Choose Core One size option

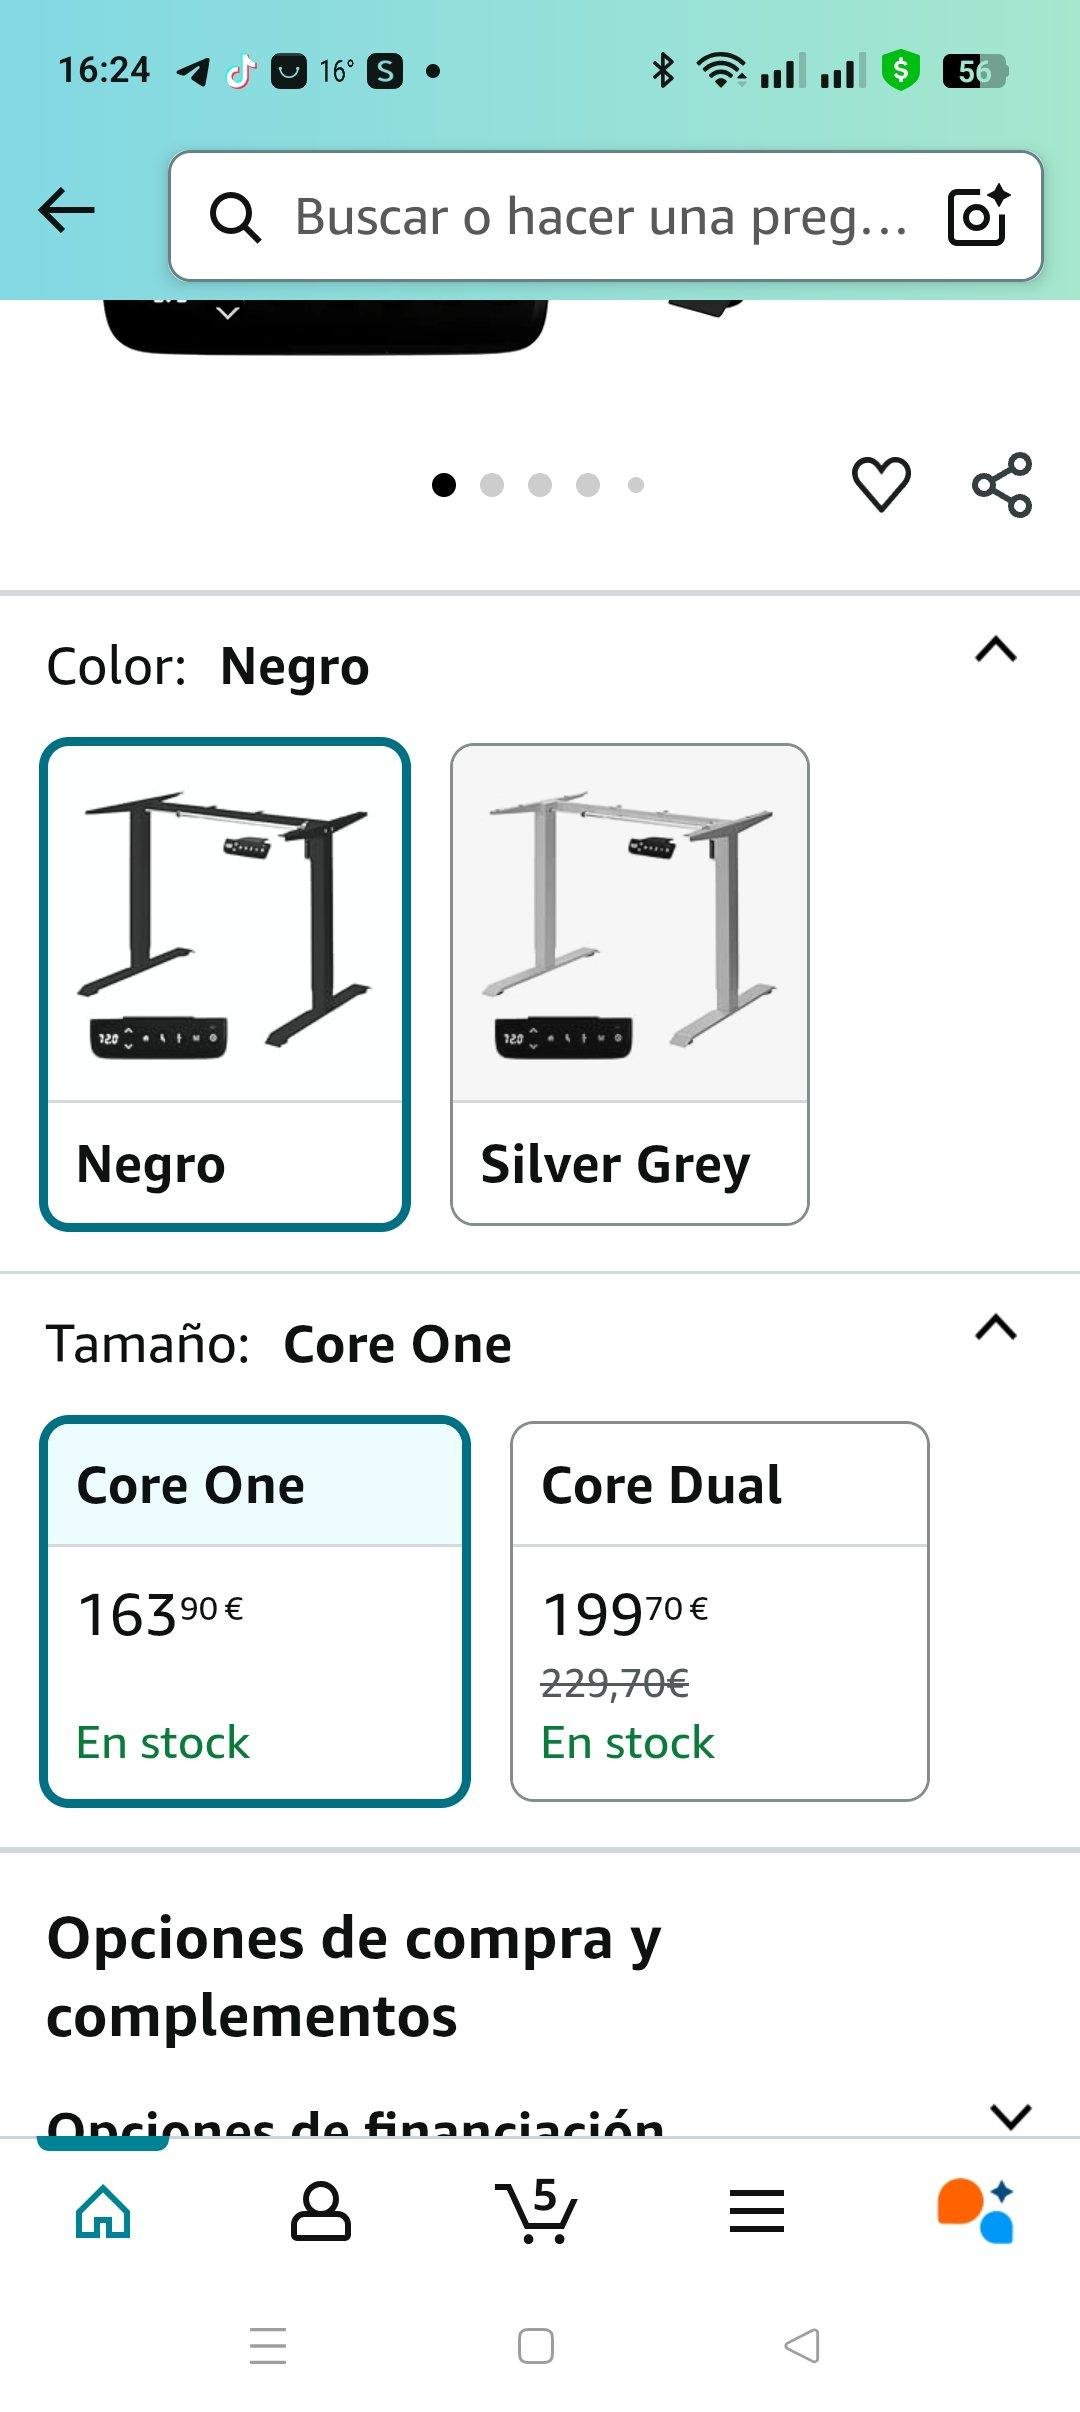point(255,1611)
